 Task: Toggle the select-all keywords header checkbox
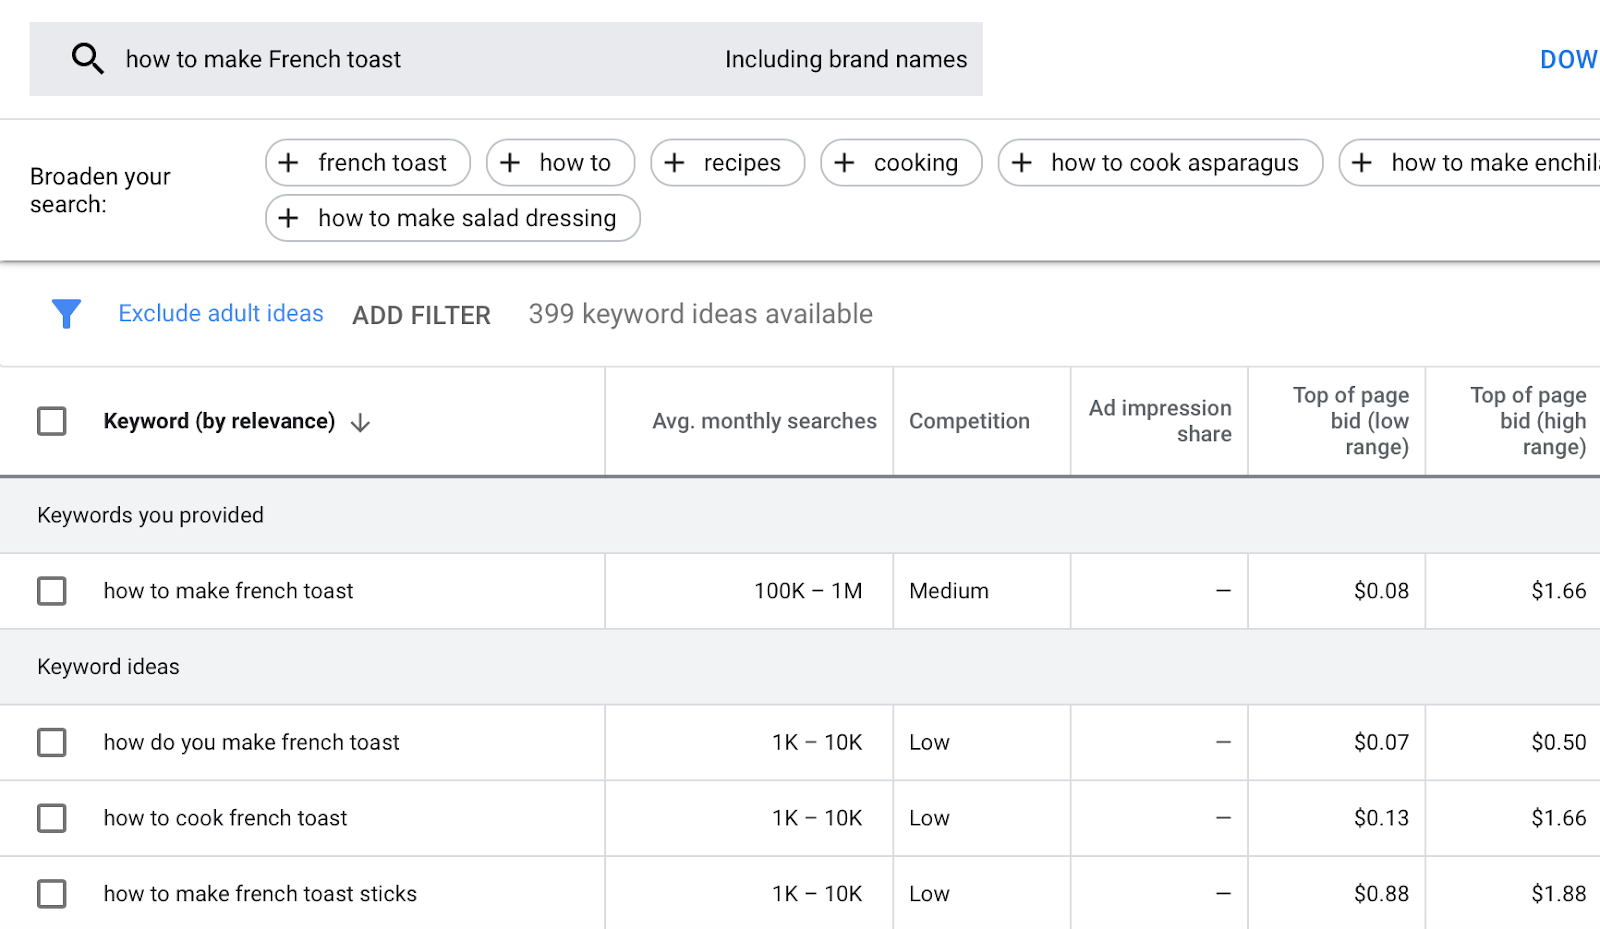(x=52, y=421)
